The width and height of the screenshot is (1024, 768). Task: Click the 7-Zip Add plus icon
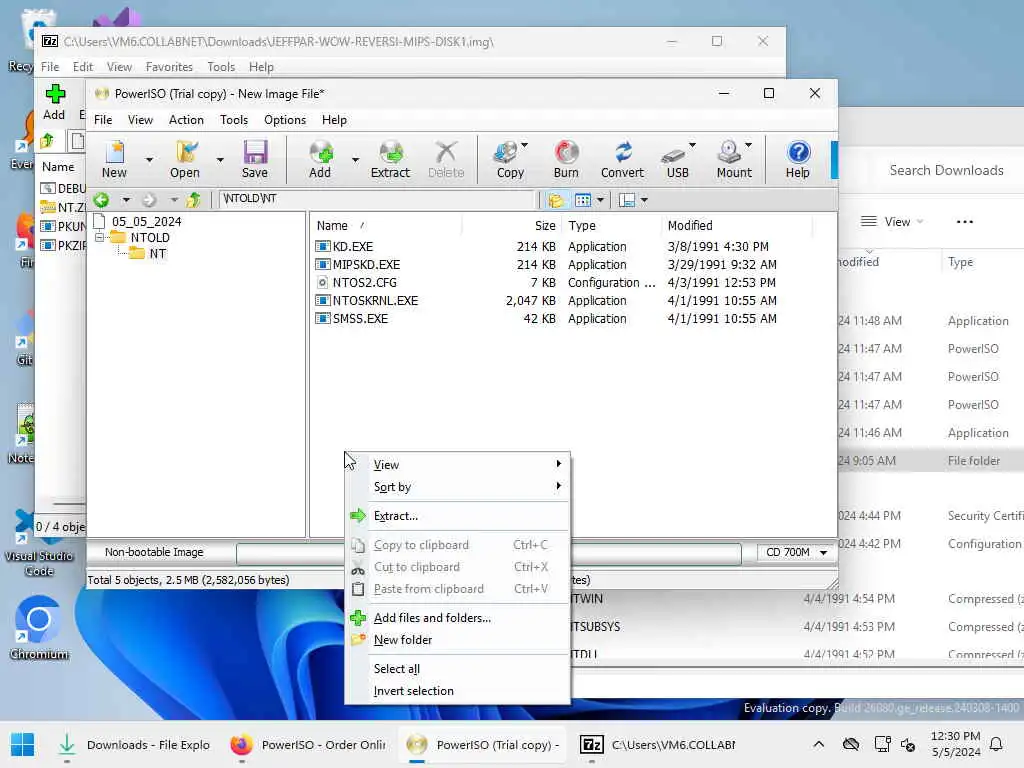[55, 93]
